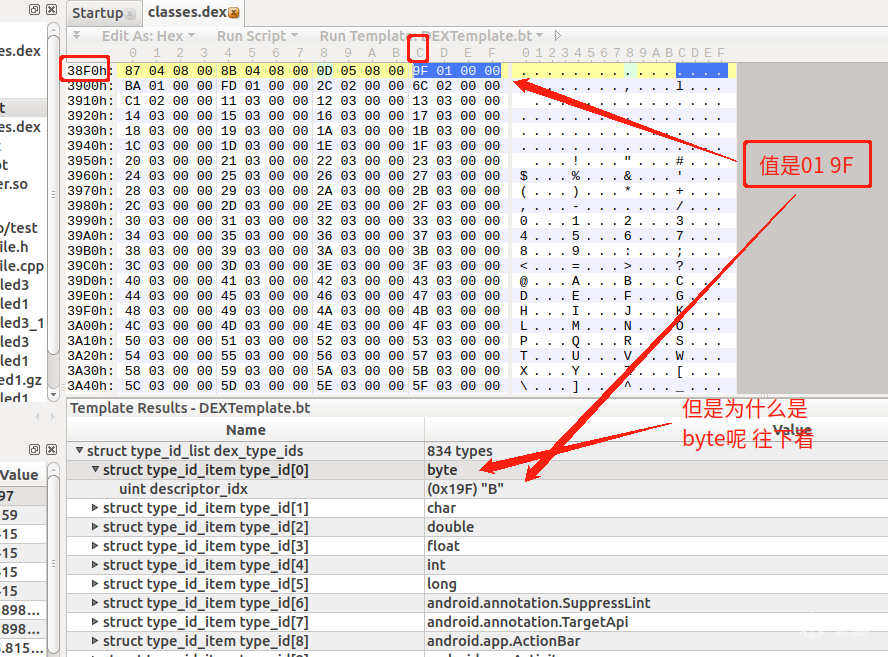Click the "float" type value
The image size is (888, 657).
[x=443, y=546]
